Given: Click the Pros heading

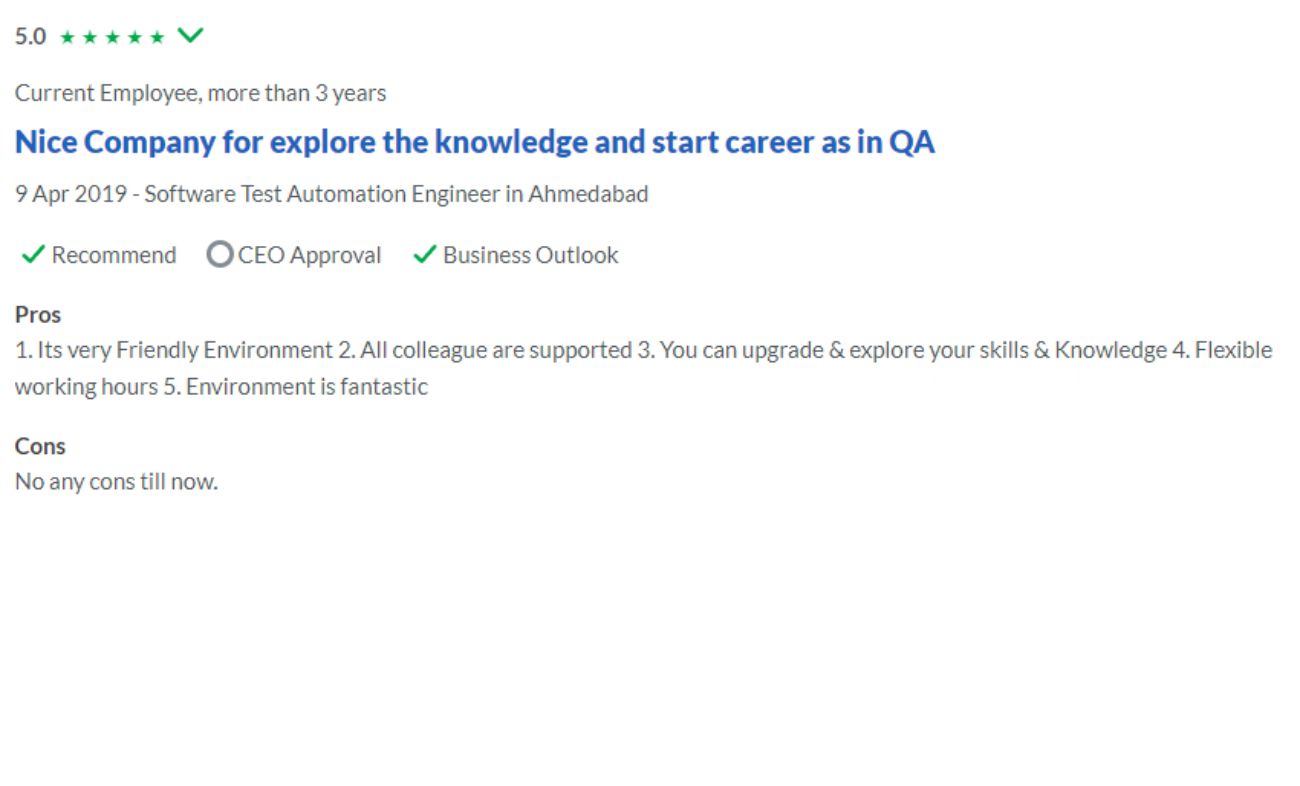Looking at the screenshot, I should pos(38,315).
